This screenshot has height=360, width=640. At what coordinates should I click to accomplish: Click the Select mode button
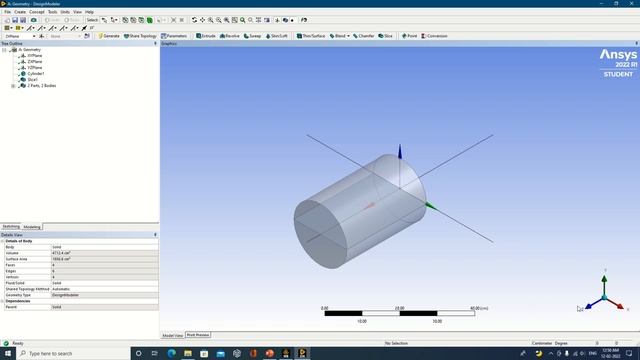92,20
